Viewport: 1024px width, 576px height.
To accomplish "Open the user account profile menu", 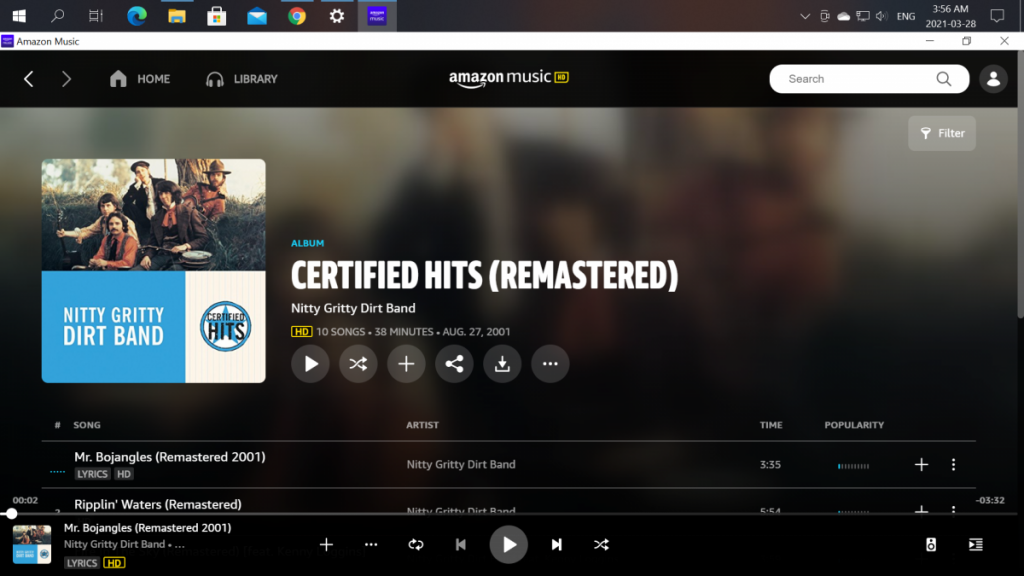I will 993,79.
